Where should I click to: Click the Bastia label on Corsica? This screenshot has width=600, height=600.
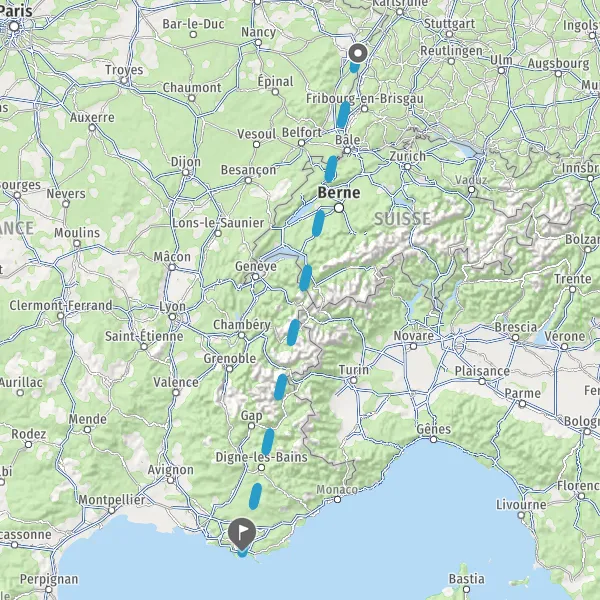[x=466, y=579]
